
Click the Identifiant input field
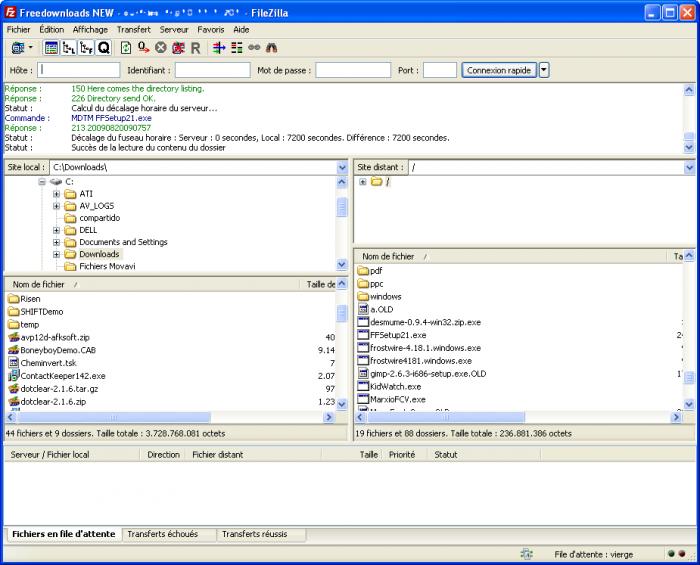click(x=212, y=70)
